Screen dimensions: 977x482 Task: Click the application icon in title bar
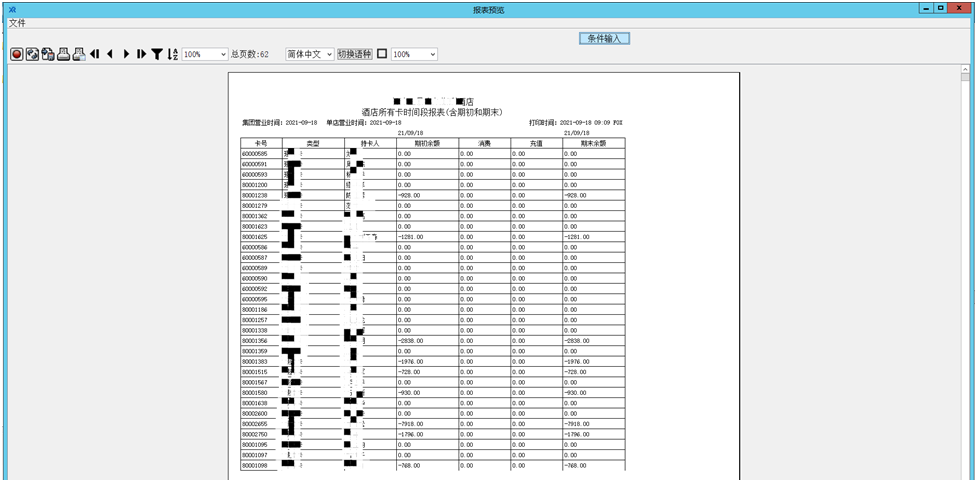[12, 8]
